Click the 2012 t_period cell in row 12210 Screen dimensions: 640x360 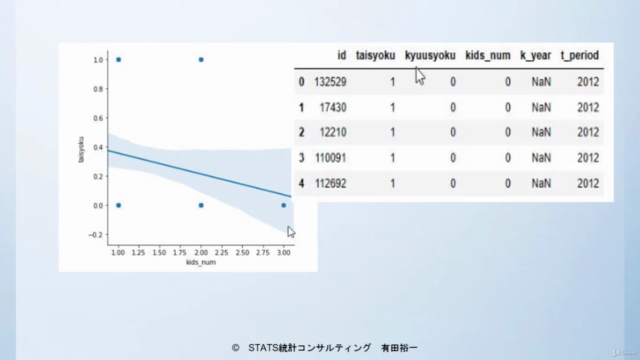588,132
